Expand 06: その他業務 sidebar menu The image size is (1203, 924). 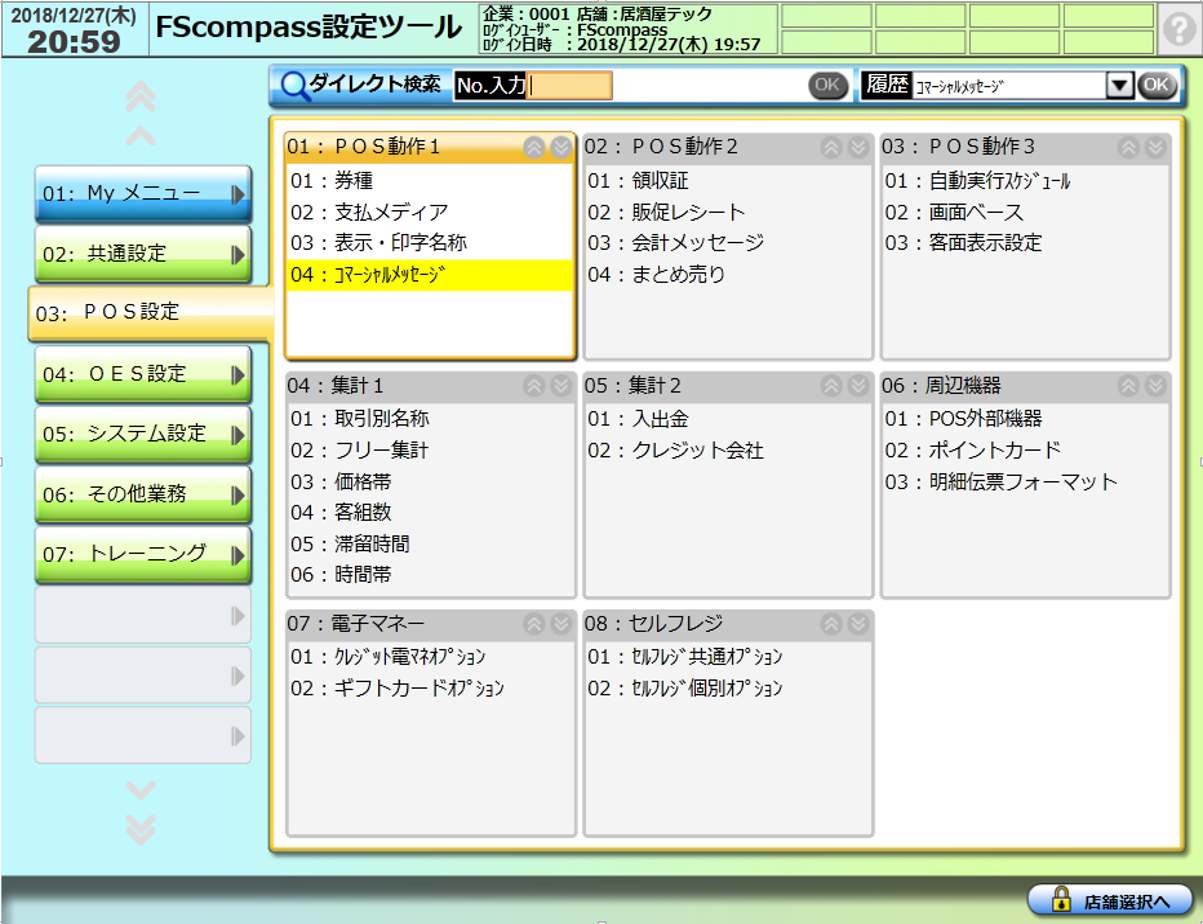coord(143,494)
